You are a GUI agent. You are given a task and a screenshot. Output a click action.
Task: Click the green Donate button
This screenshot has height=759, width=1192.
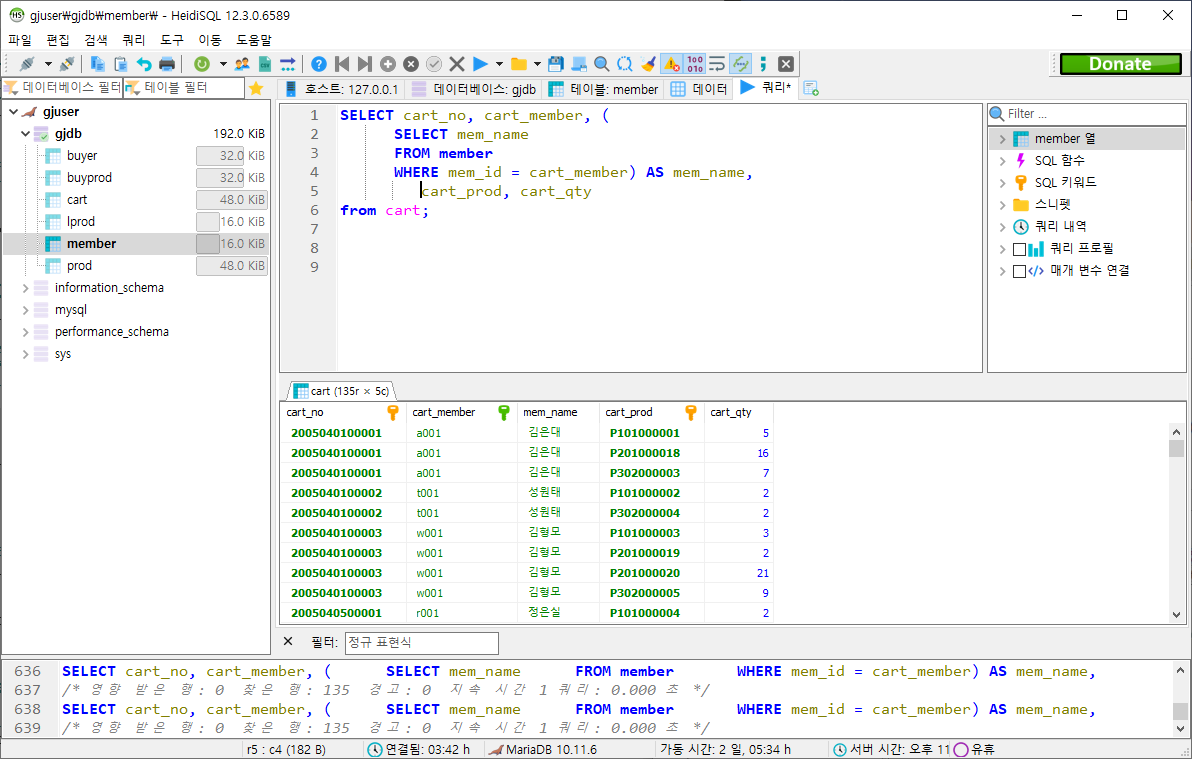tap(1121, 64)
